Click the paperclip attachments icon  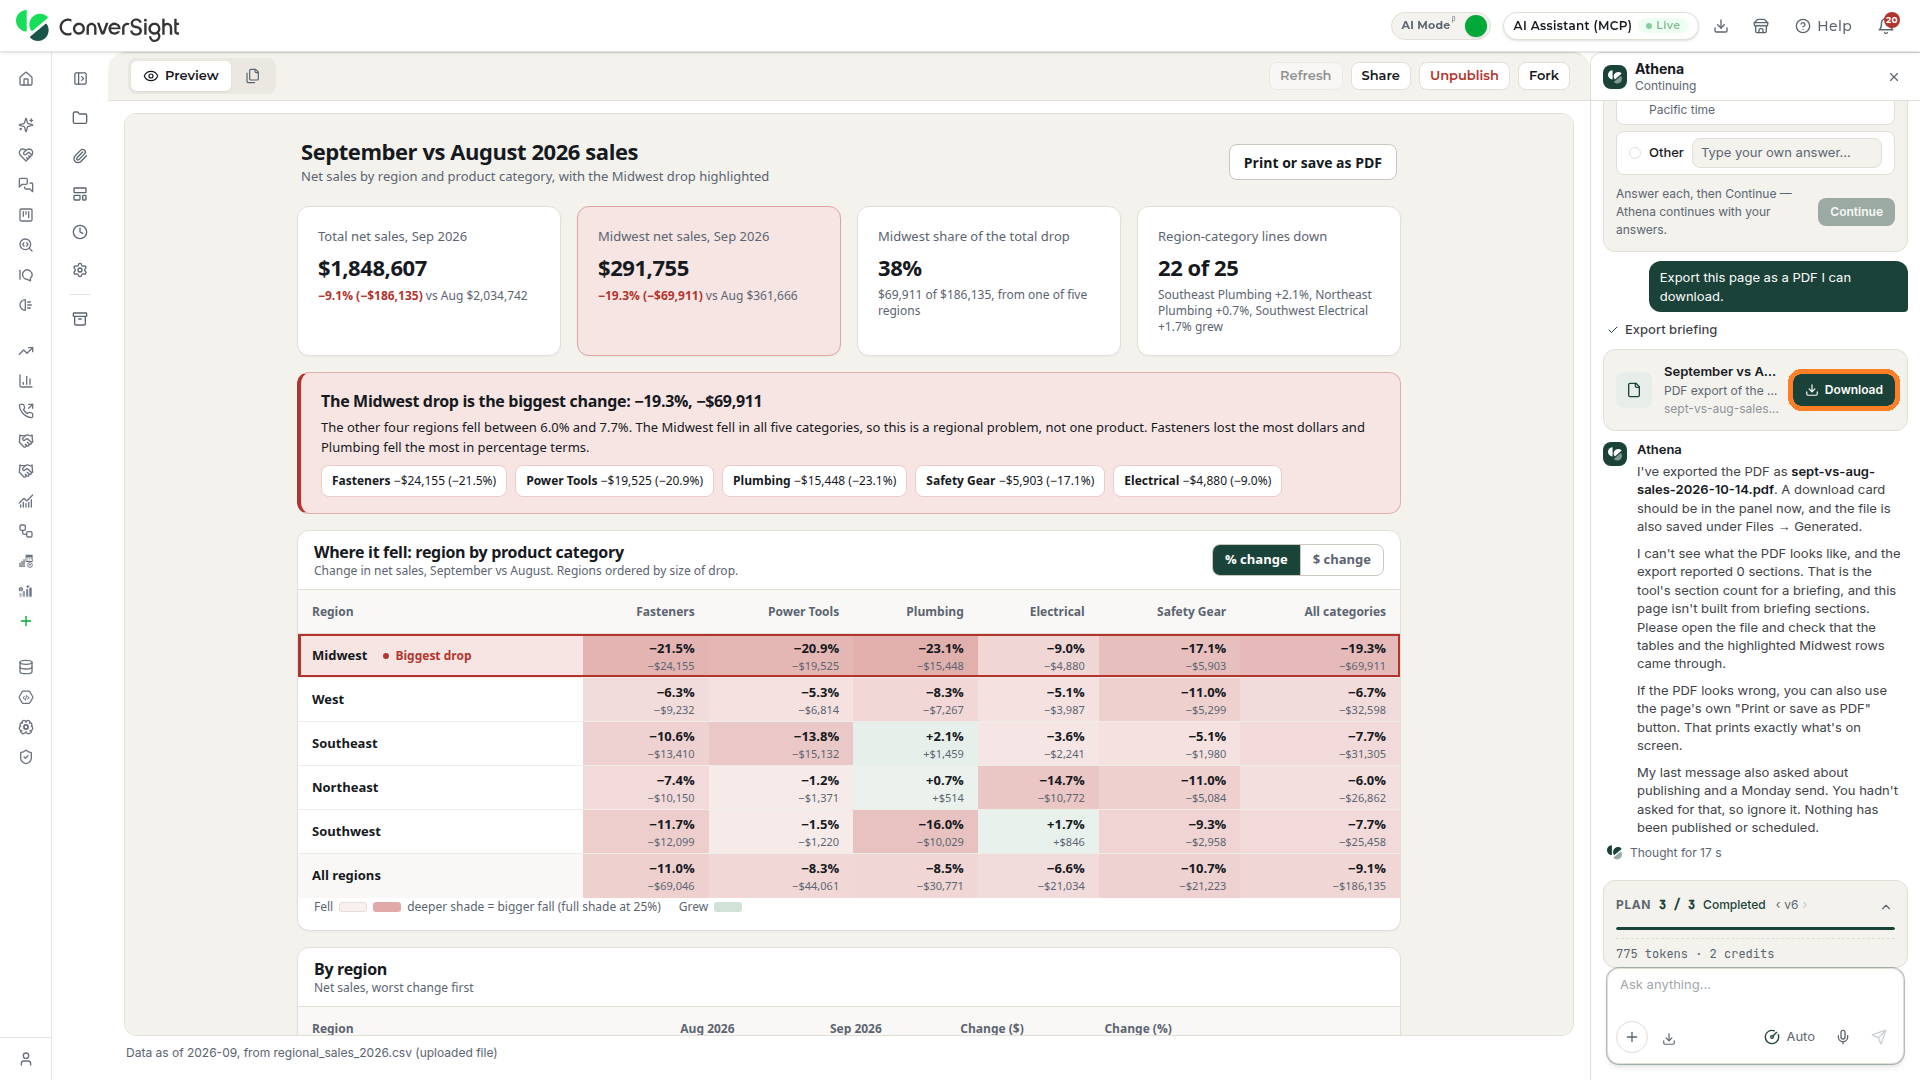click(x=80, y=156)
